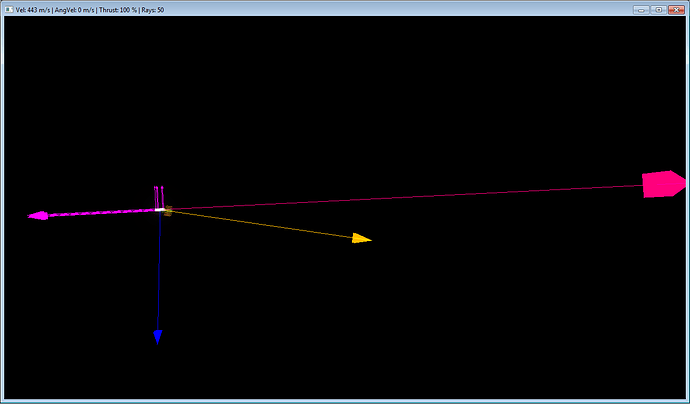The height and width of the screenshot is (404, 690).
Task: Click the application icon in title bar
Action: 9,9
